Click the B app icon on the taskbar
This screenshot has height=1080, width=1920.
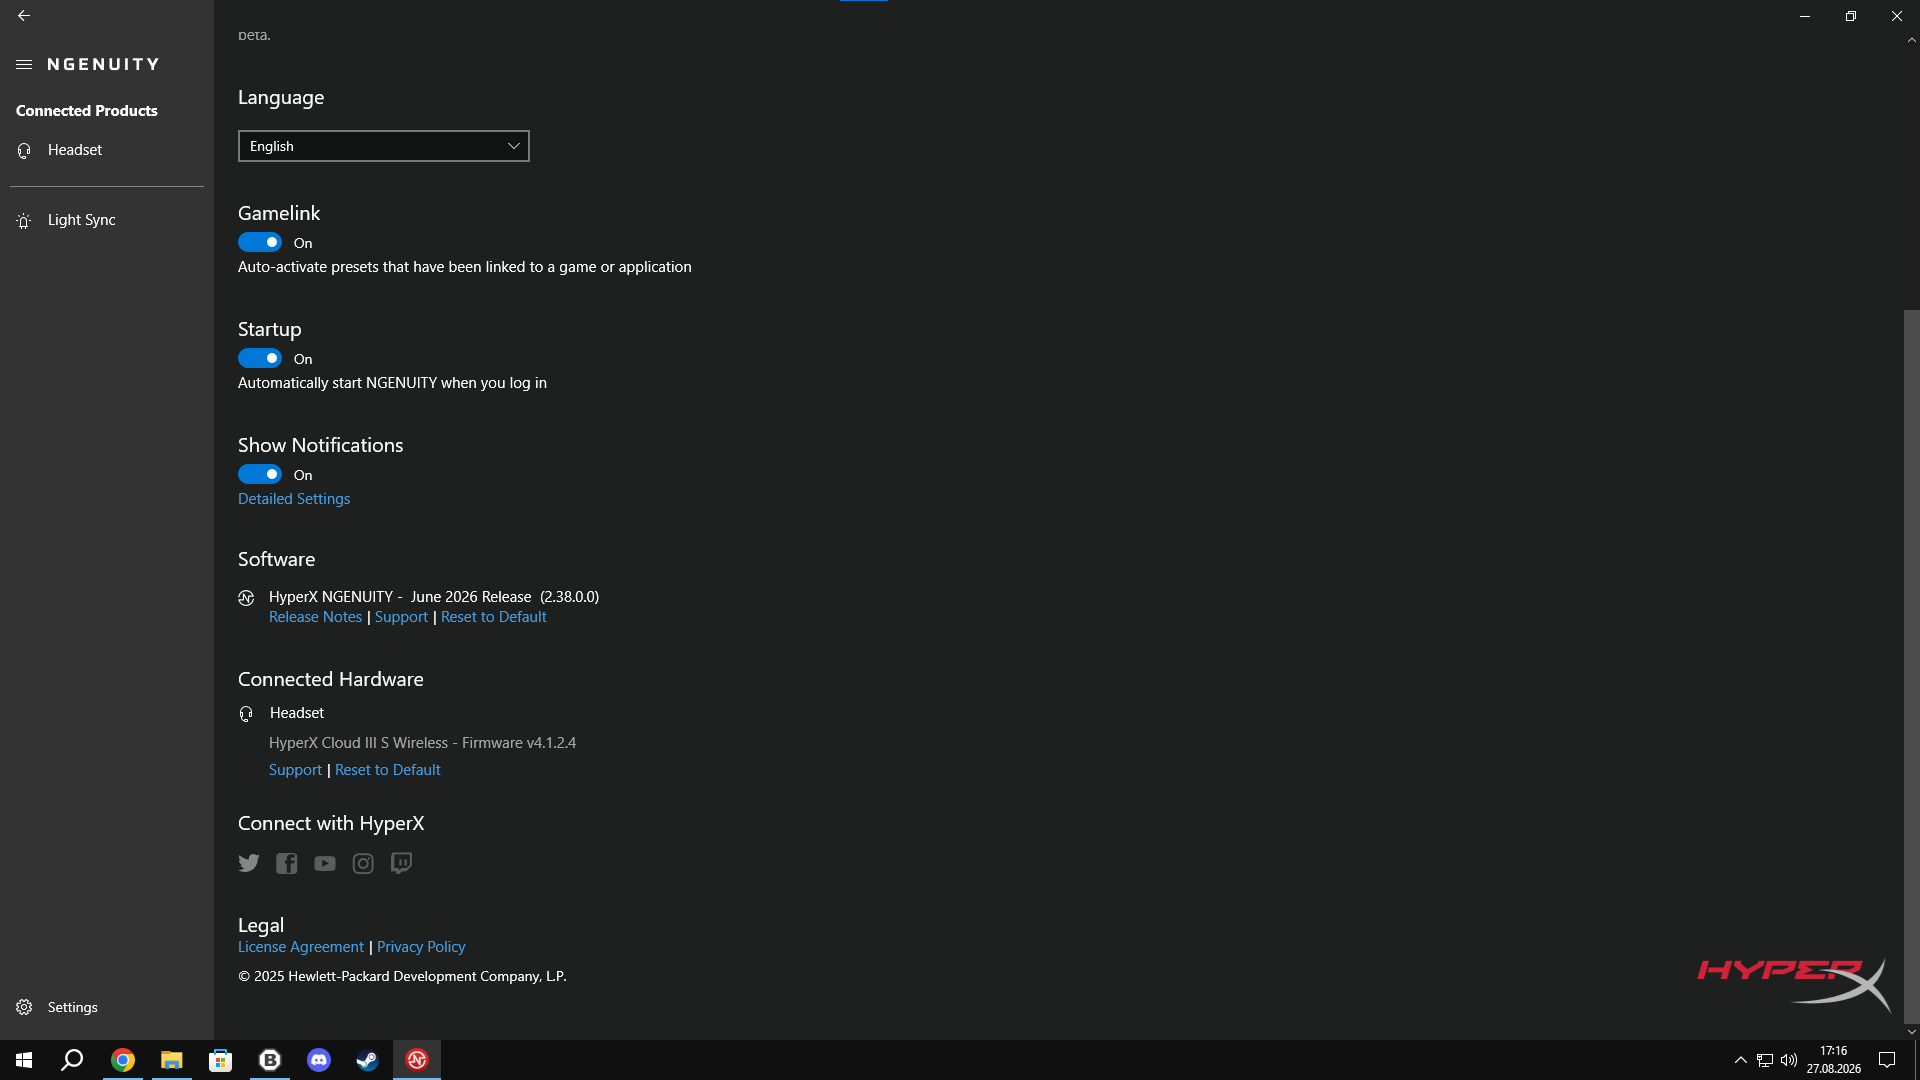tap(270, 1060)
